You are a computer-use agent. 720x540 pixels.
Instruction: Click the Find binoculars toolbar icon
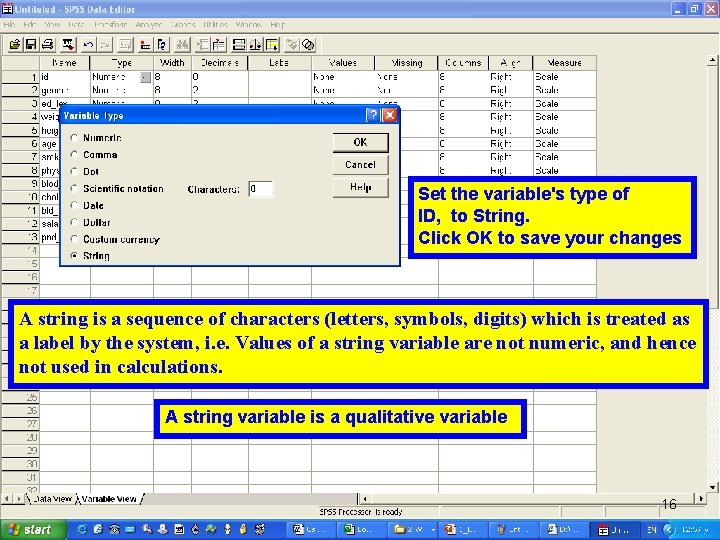coord(182,45)
